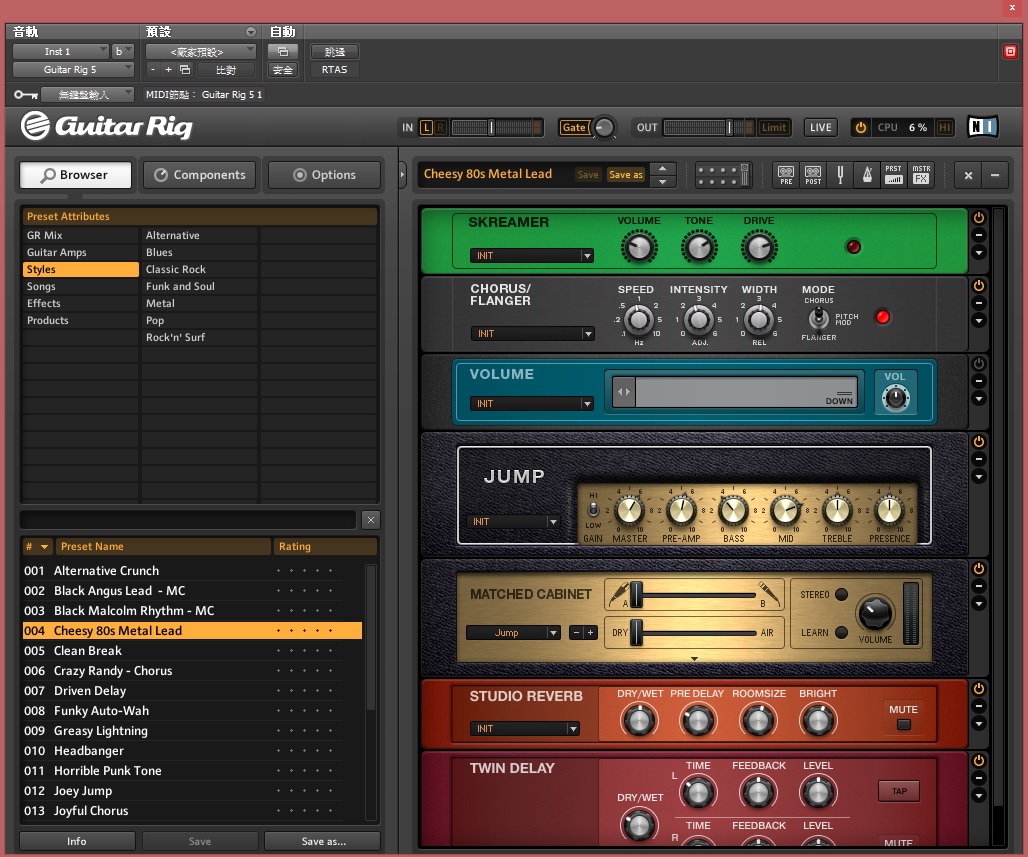The height and width of the screenshot is (857, 1028).
Task: Open Skreamer INIT preset dropdown
Action: (532, 256)
